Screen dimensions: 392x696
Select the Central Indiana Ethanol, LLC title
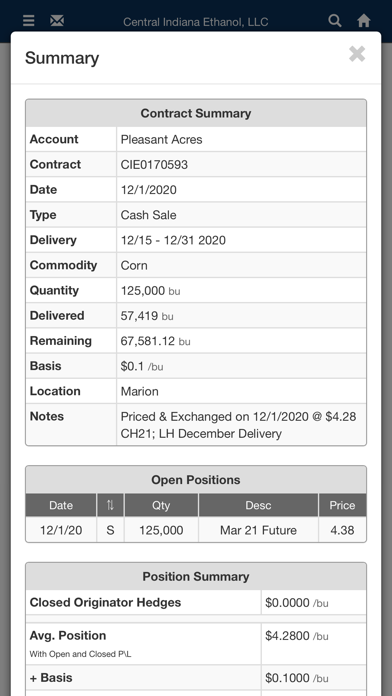coord(195,22)
